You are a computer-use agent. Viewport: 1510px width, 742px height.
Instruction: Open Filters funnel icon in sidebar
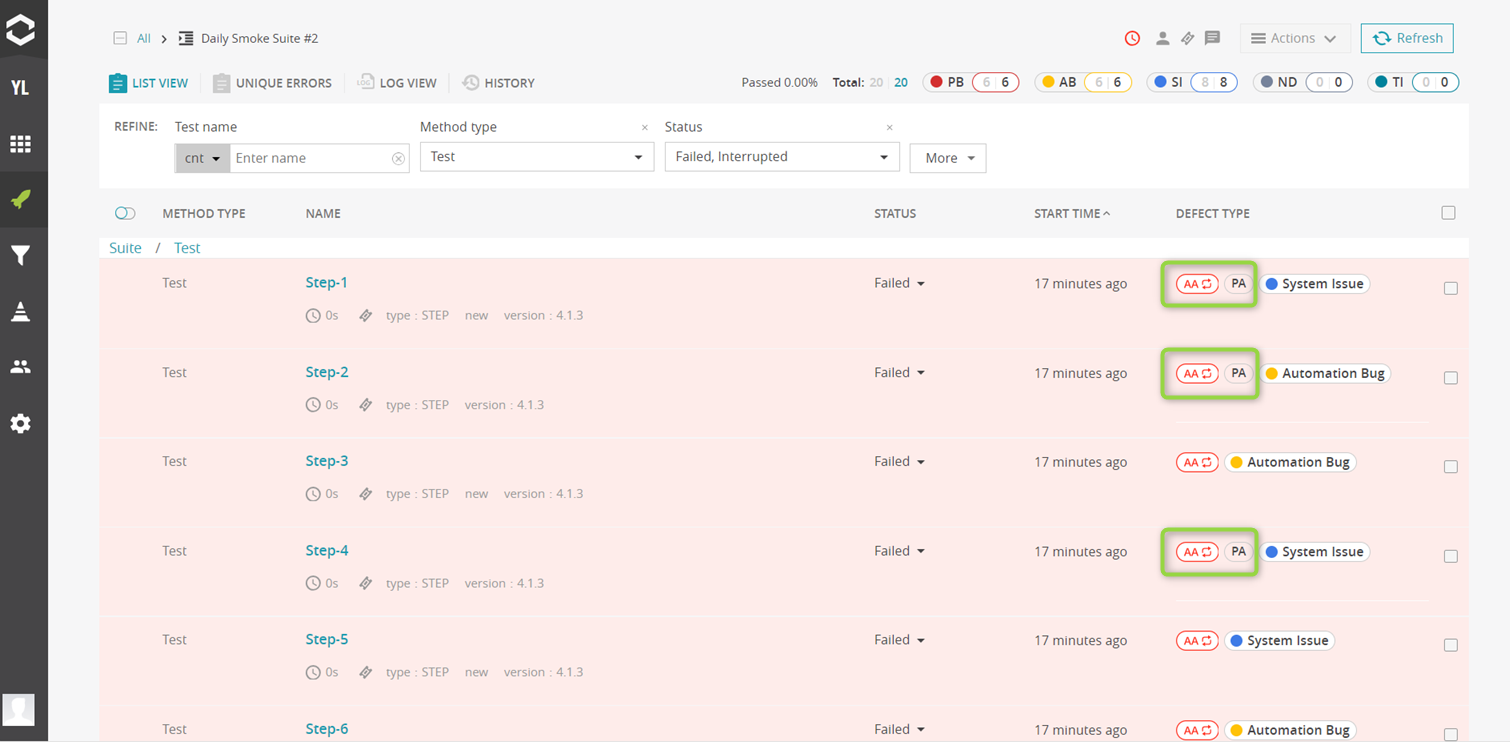coord(20,256)
